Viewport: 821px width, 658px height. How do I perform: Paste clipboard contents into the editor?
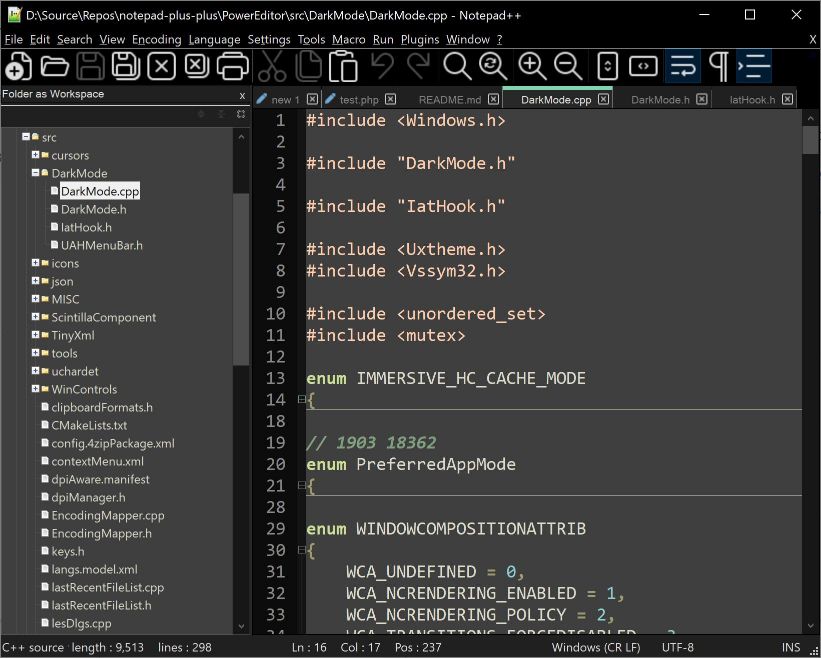click(x=343, y=66)
